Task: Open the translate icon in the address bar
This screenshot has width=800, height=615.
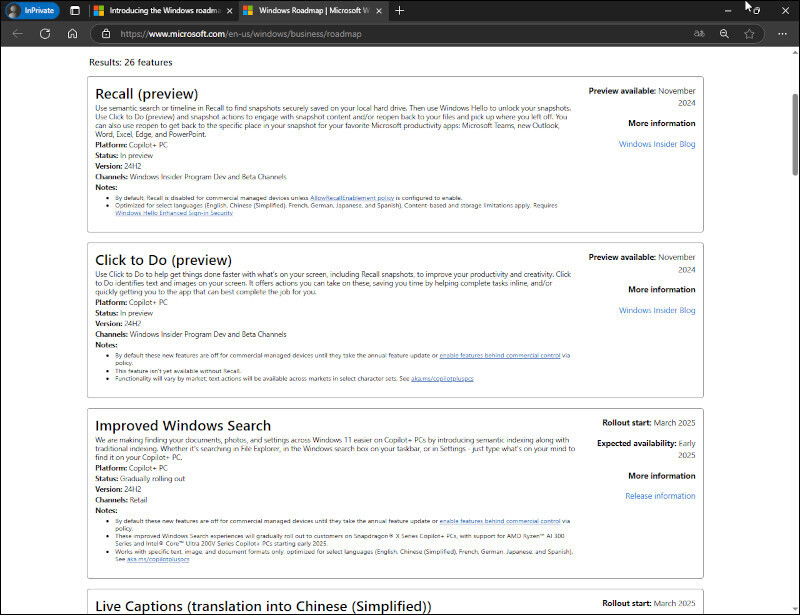Action: click(699, 34)
